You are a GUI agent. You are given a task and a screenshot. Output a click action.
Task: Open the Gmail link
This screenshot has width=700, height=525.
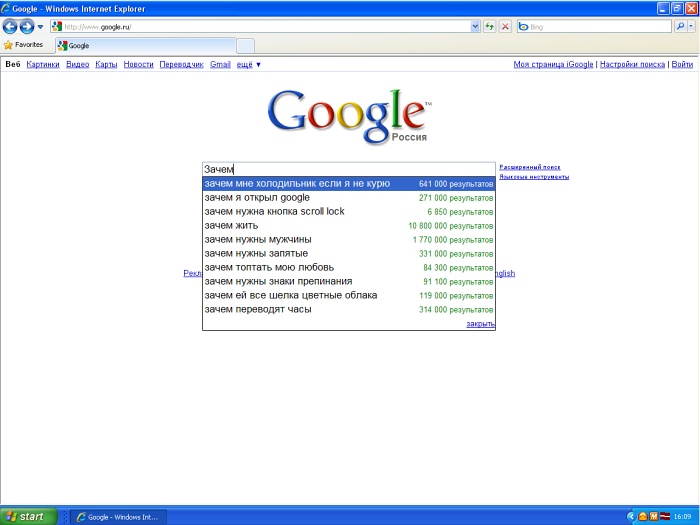(x=221, y=64)
